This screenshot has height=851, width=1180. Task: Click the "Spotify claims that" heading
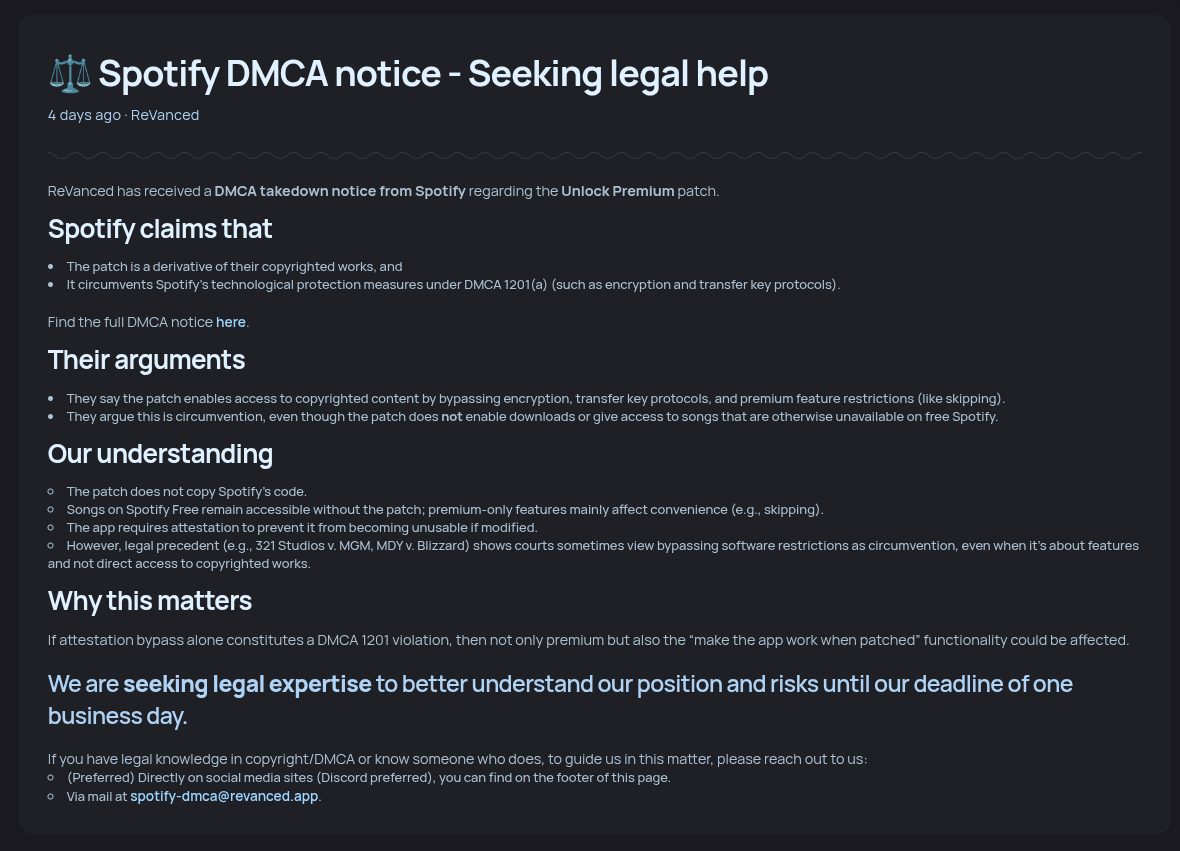pyautogui.click(x=160, y=229)
